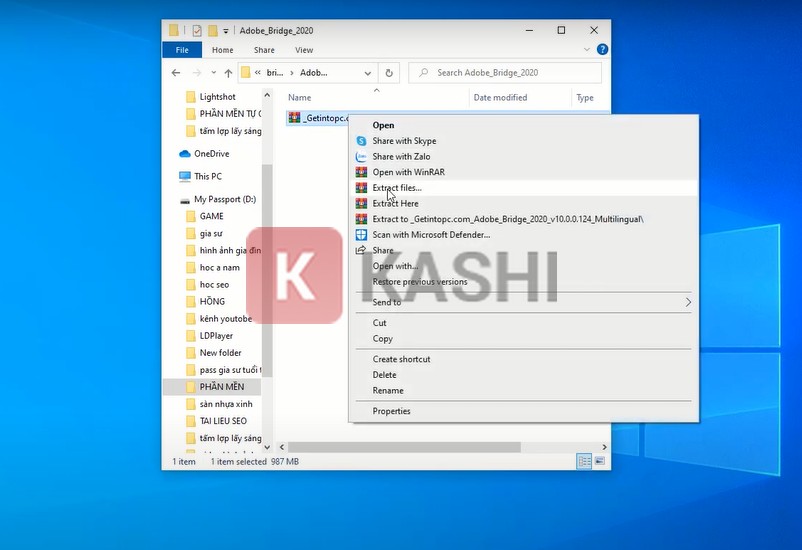
Task: Click horizontal scrollbar right arrow
Action: pos(604,447)
